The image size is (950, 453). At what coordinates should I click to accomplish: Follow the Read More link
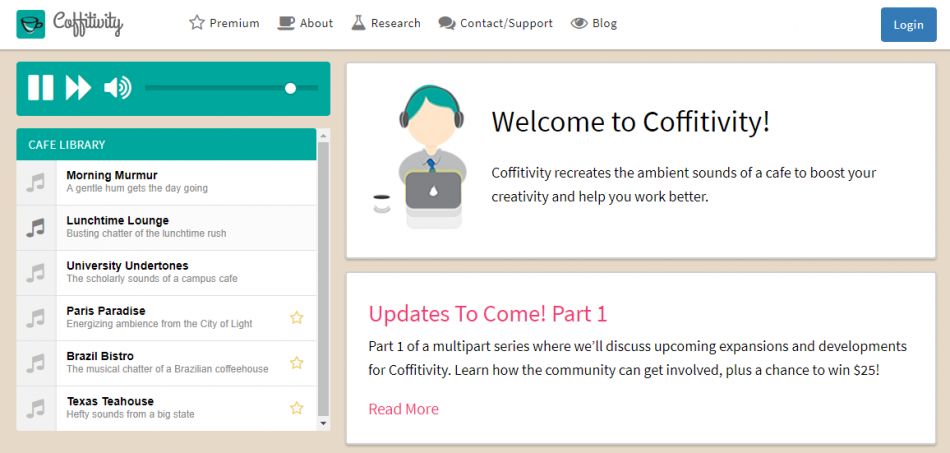403,409
